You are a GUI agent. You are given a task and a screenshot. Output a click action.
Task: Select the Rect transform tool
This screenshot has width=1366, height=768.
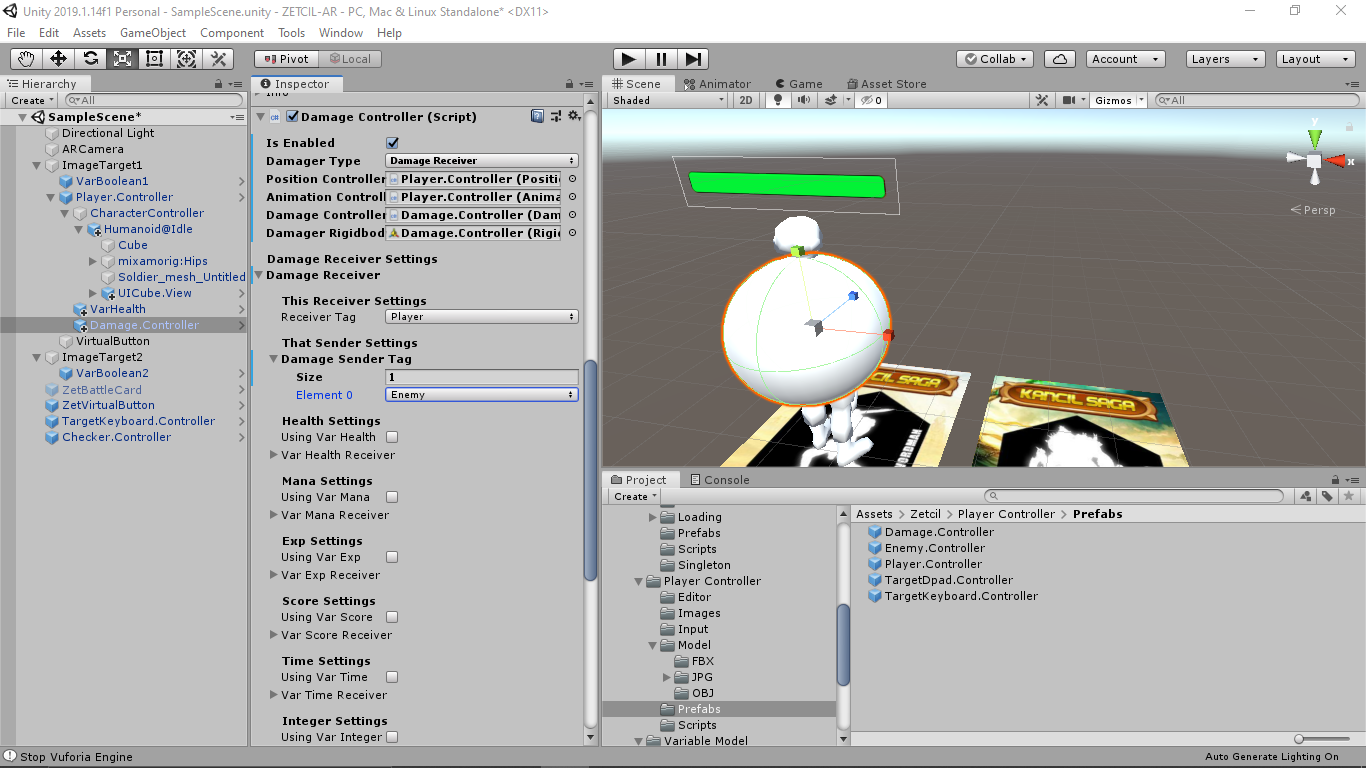pyautogui.click(x=154, y=59)
